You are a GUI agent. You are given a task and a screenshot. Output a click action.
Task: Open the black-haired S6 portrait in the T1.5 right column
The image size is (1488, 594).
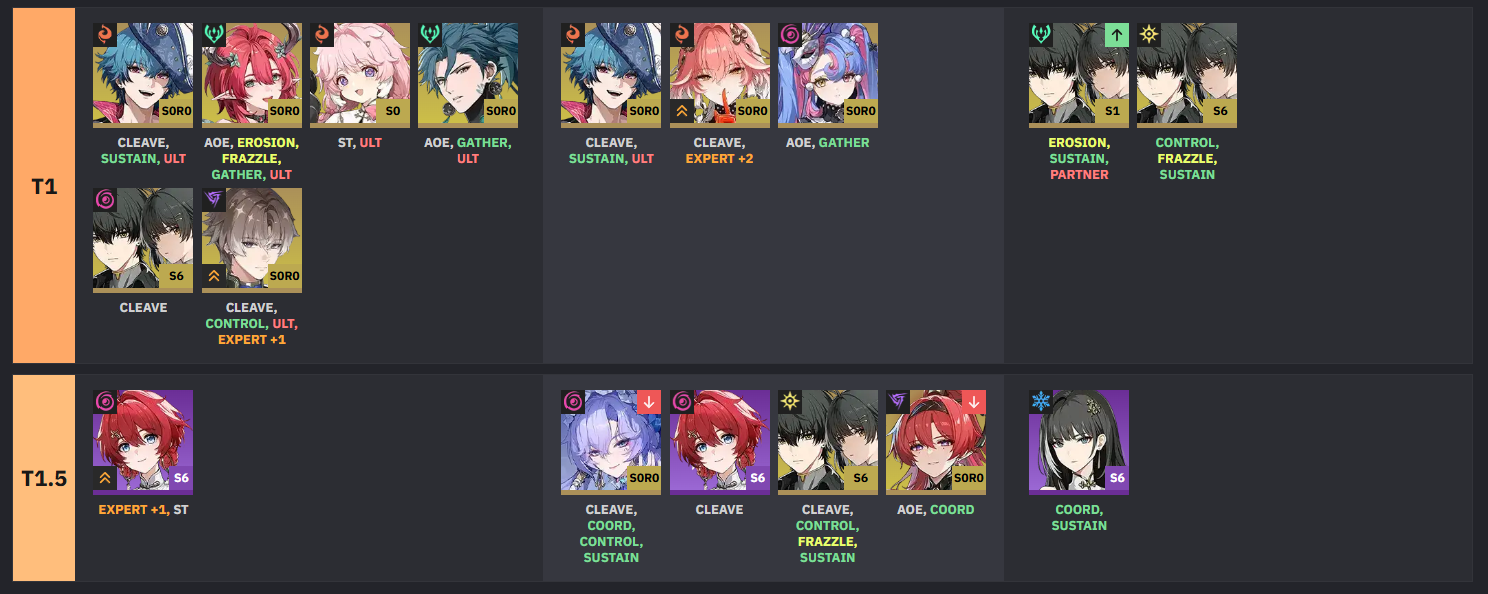click(x=1079, y=442)
